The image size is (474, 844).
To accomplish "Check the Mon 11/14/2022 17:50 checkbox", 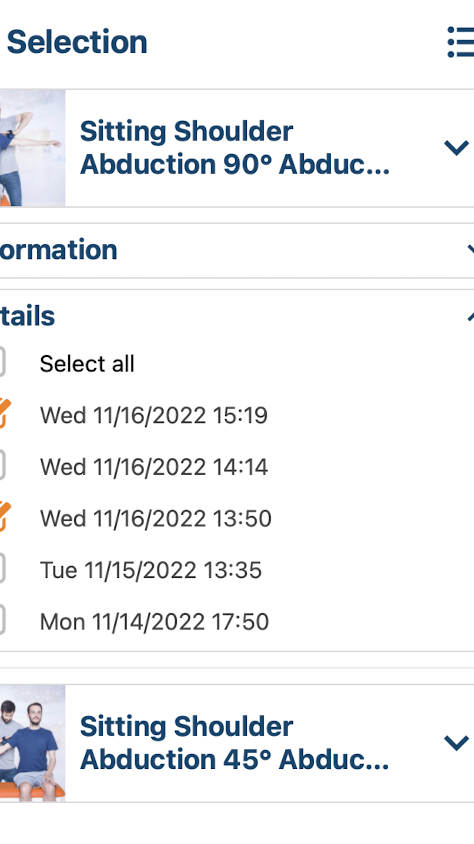I will [2, 621].
